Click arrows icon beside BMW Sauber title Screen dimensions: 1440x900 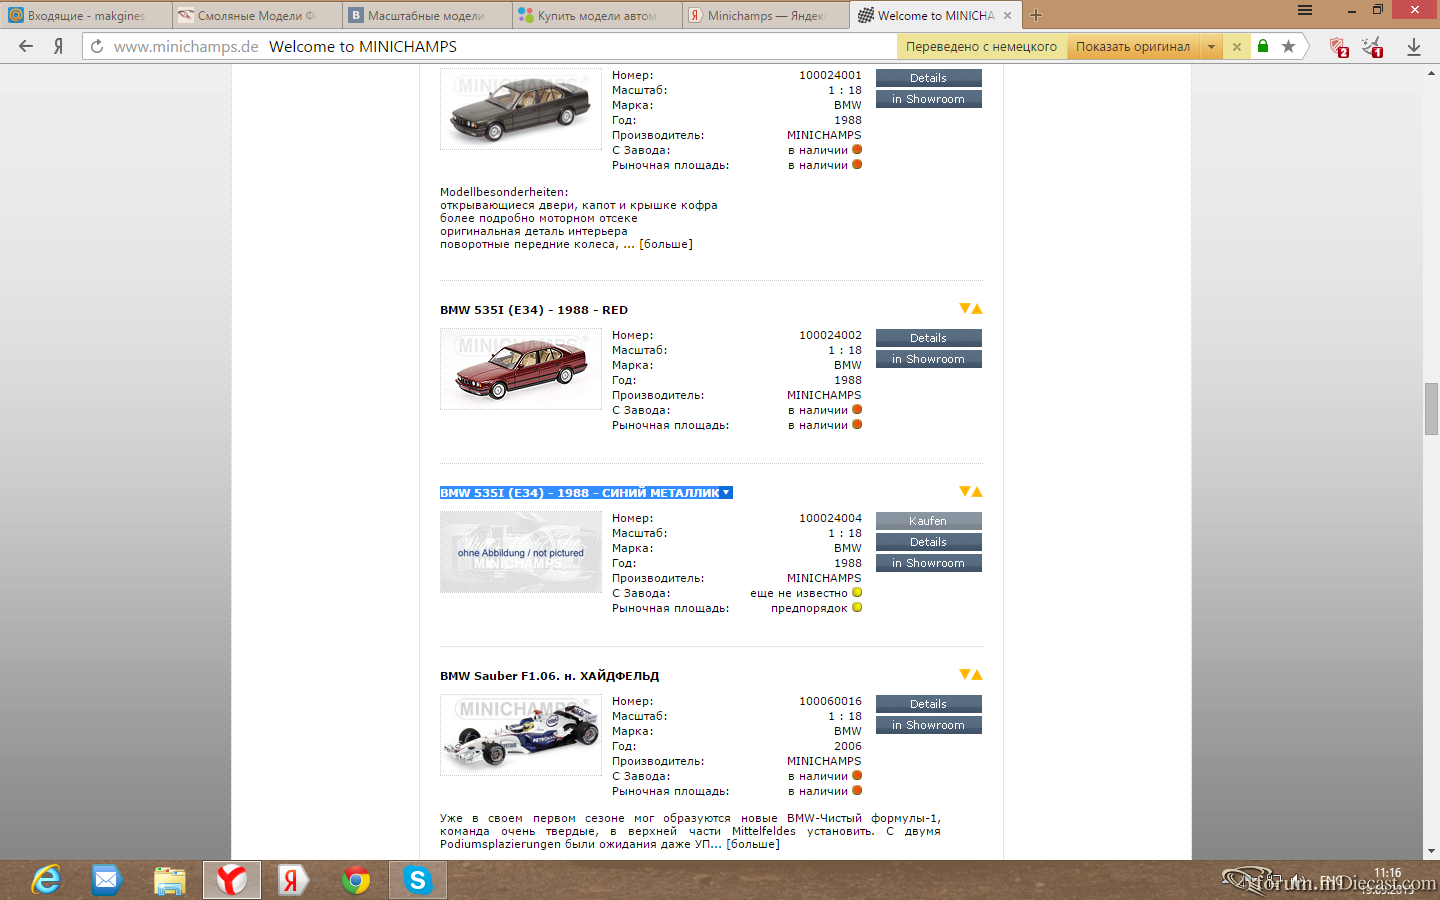point(971,675)
